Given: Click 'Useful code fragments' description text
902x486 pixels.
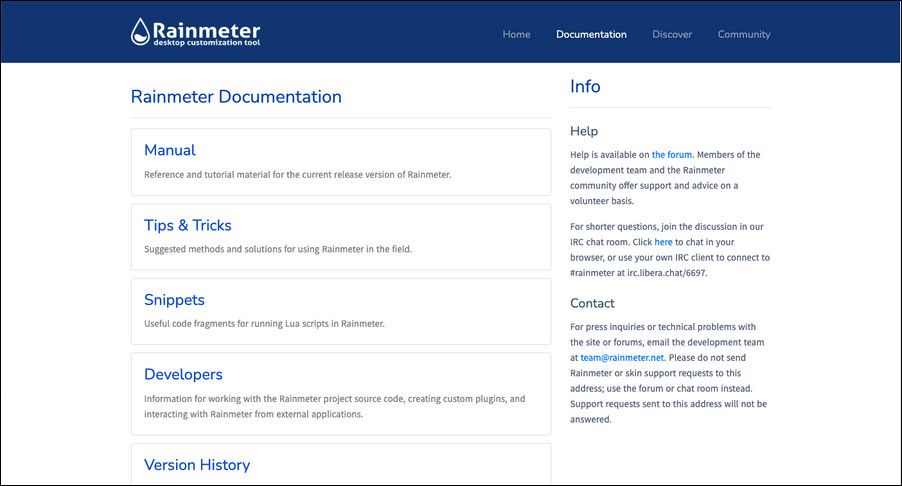Looking at the screenshot, I should pos(264,324).
